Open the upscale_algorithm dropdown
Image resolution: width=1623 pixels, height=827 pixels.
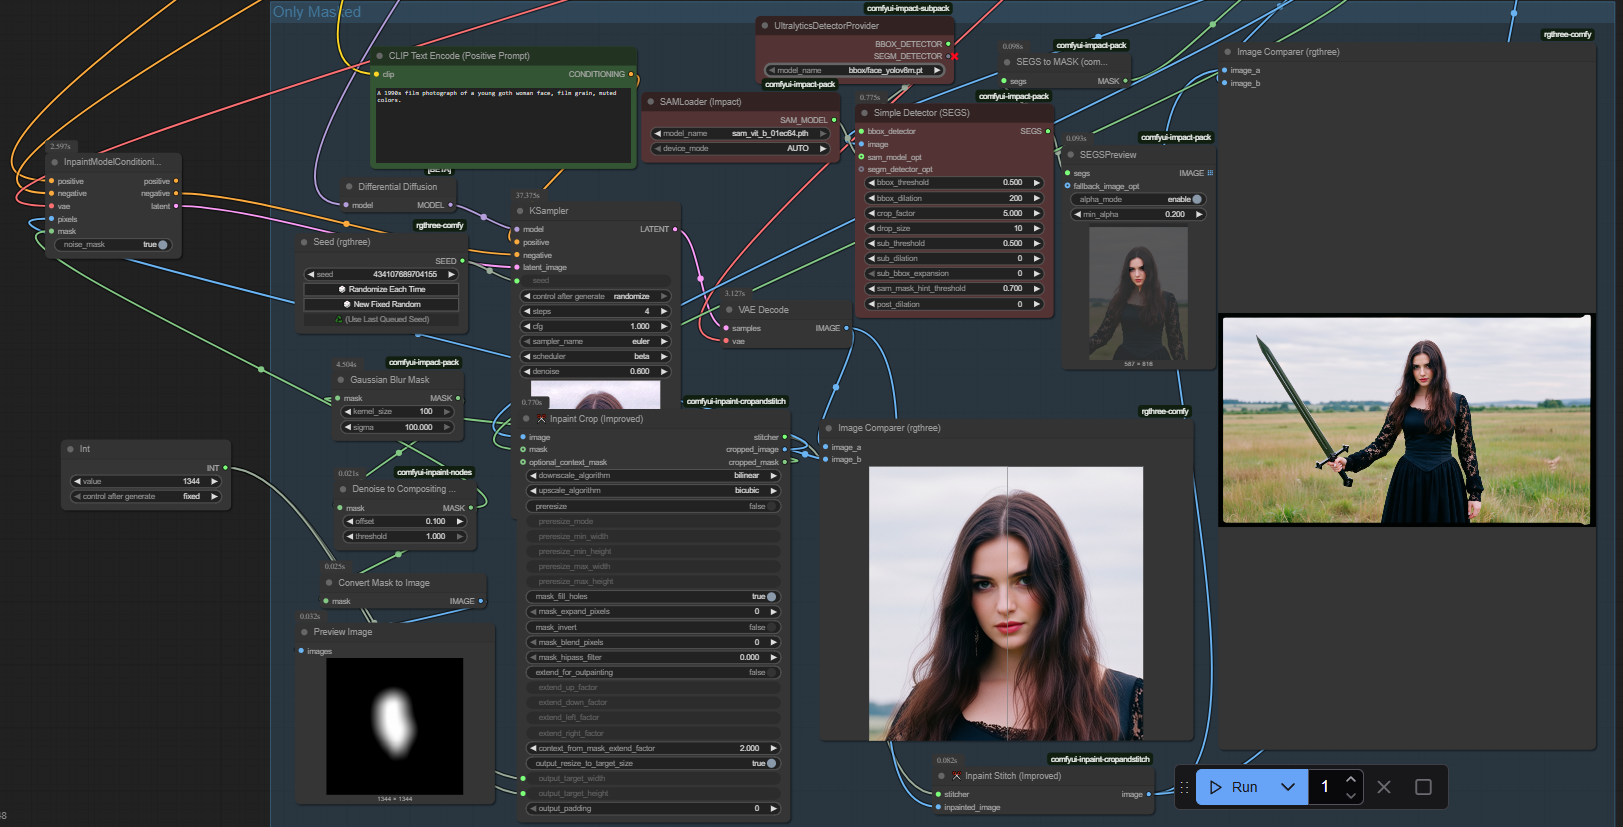[653, 490]
